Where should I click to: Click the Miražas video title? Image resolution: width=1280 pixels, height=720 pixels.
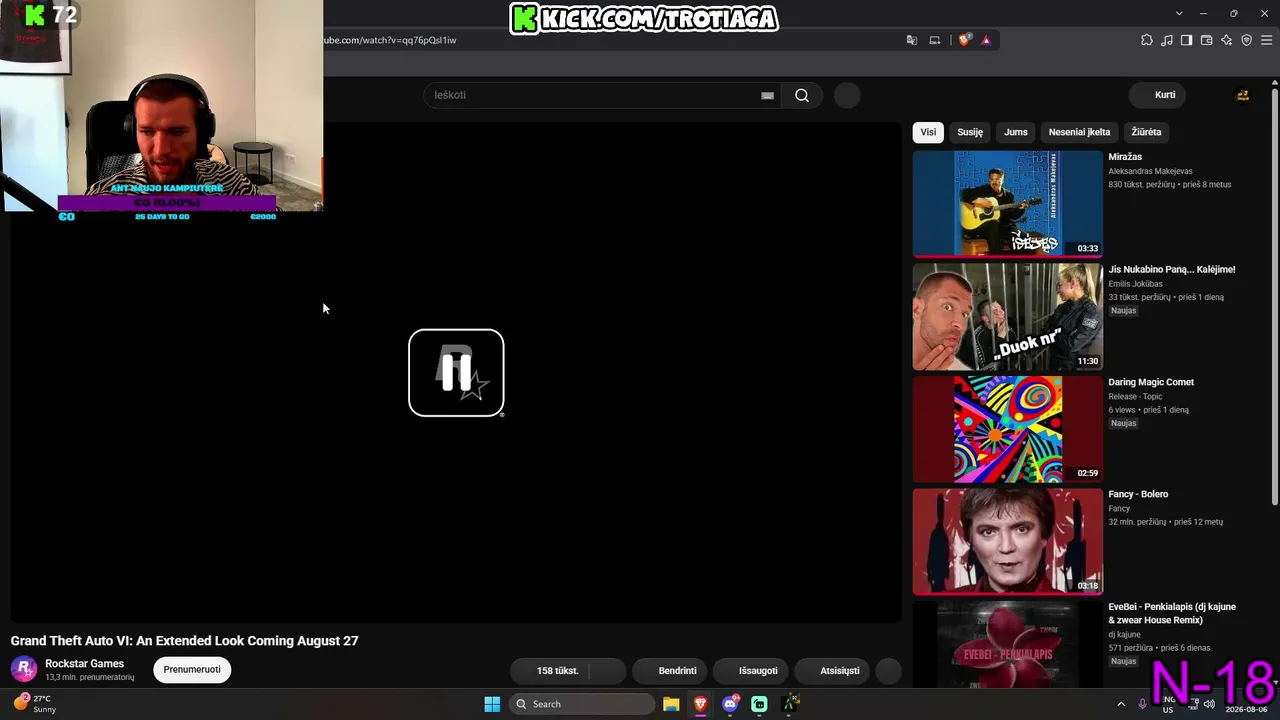point(1125,157)
